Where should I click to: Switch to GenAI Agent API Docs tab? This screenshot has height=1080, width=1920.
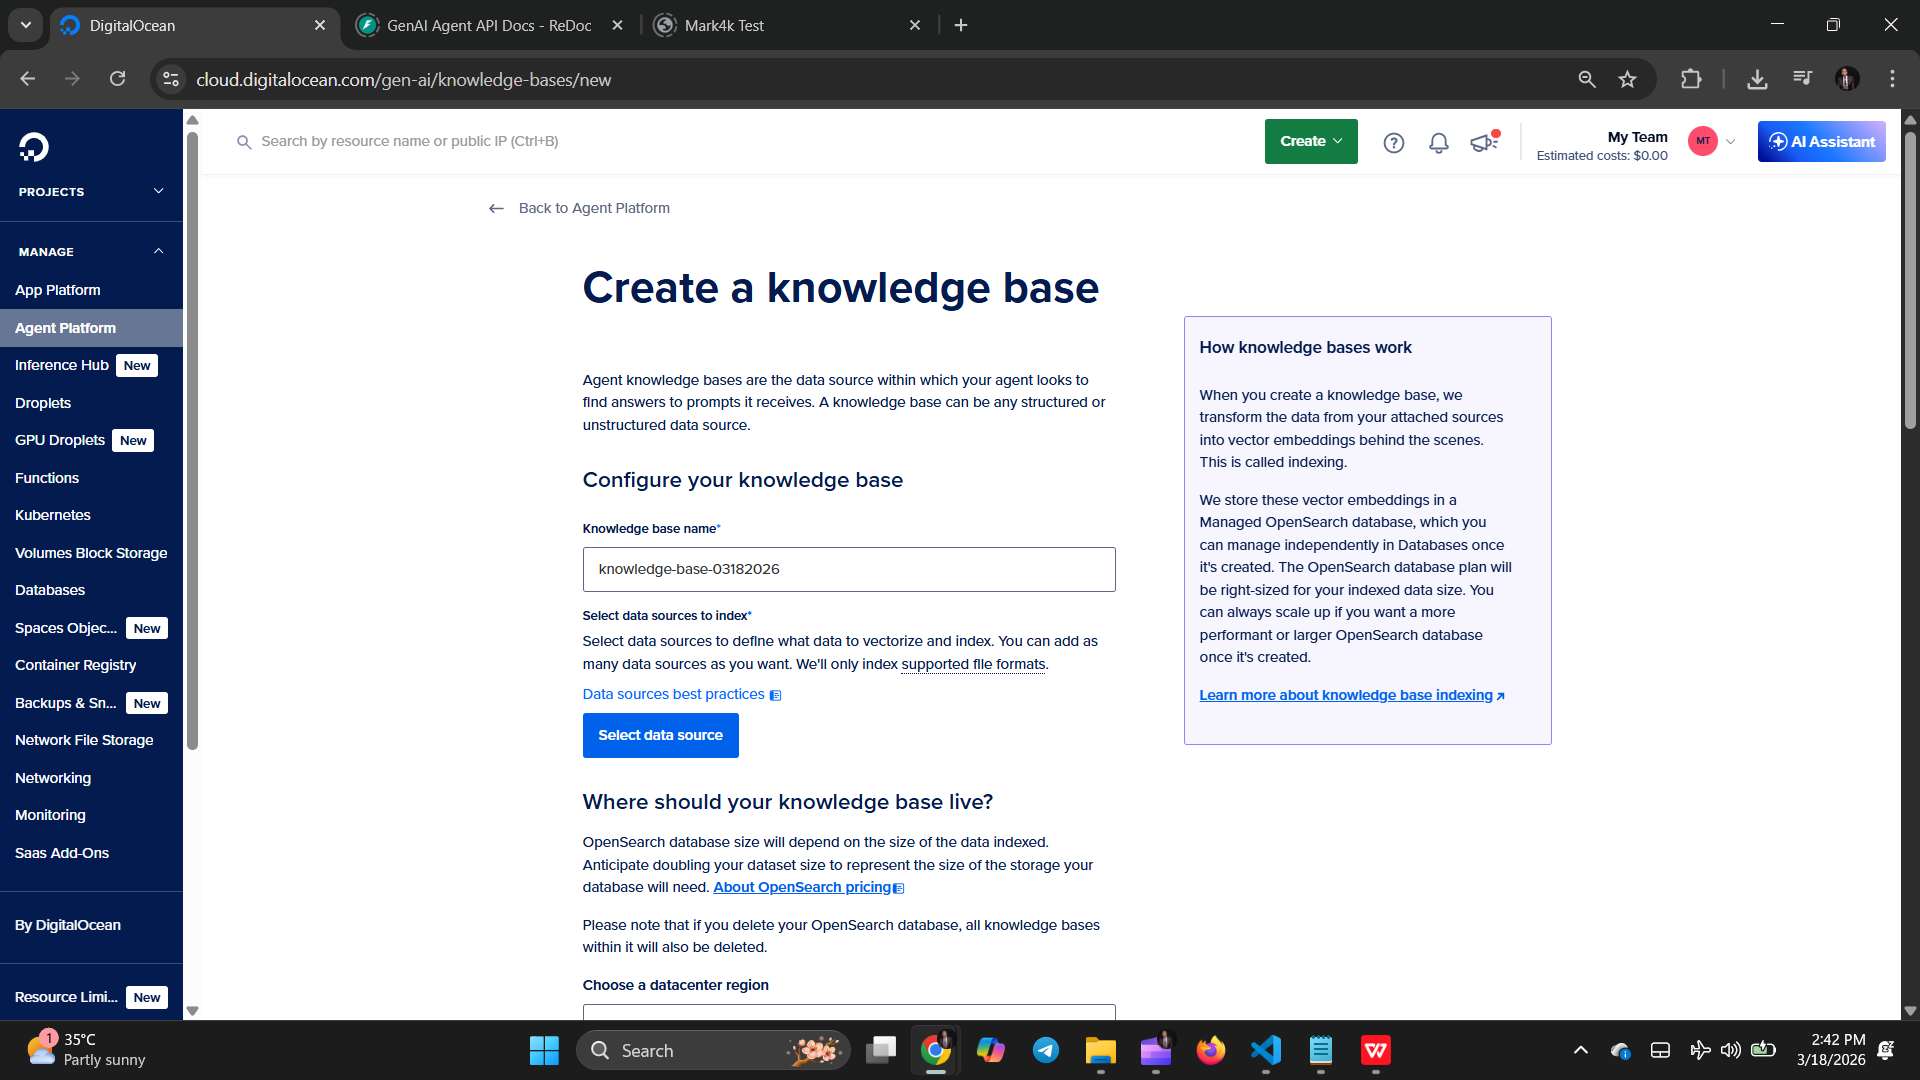[x=488, y=25]
